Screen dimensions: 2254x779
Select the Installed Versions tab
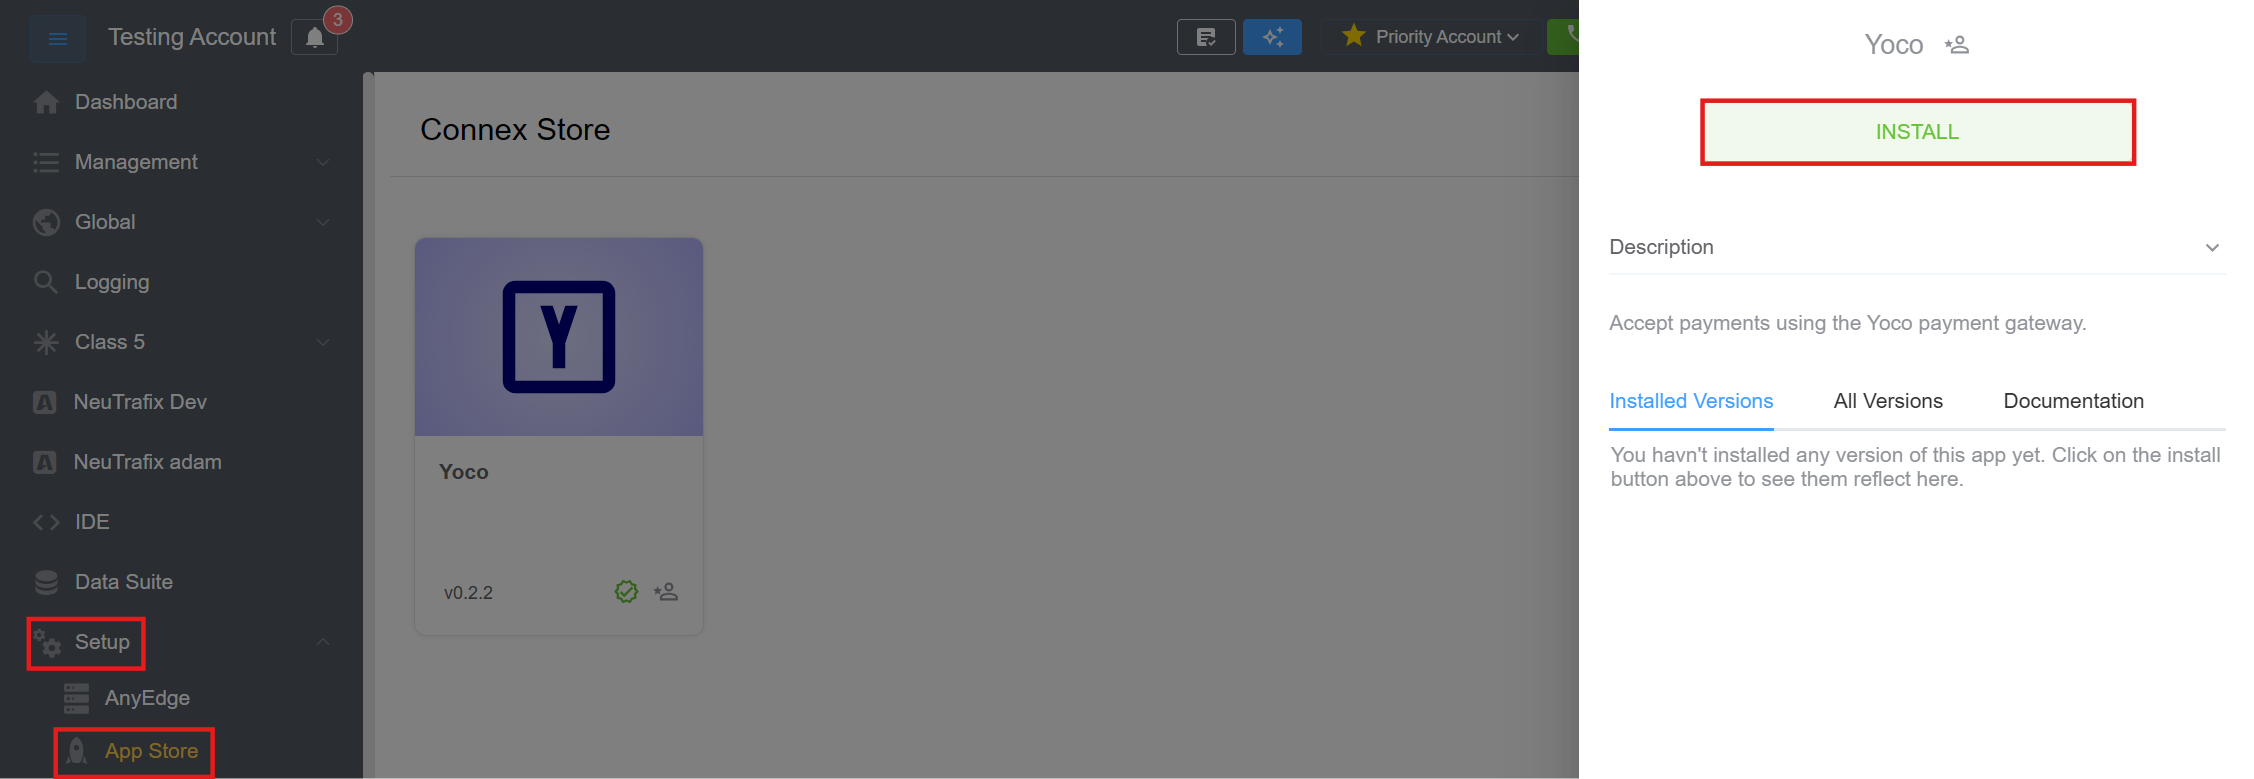[x=1691, y=401]
